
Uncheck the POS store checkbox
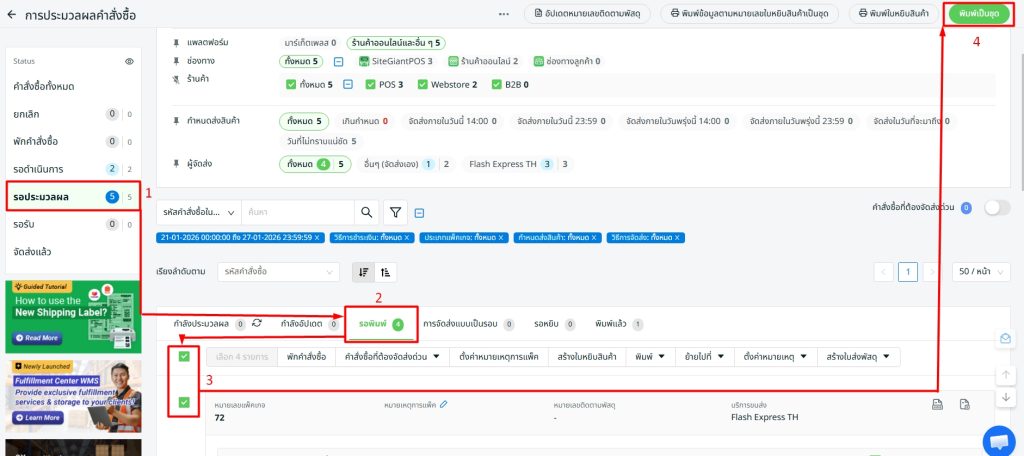370,85
